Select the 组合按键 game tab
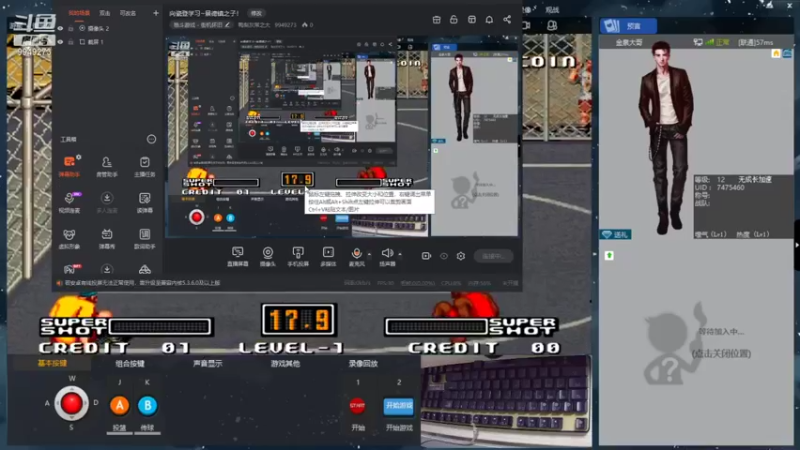800x450 pixels. click(x=130, y=363)
